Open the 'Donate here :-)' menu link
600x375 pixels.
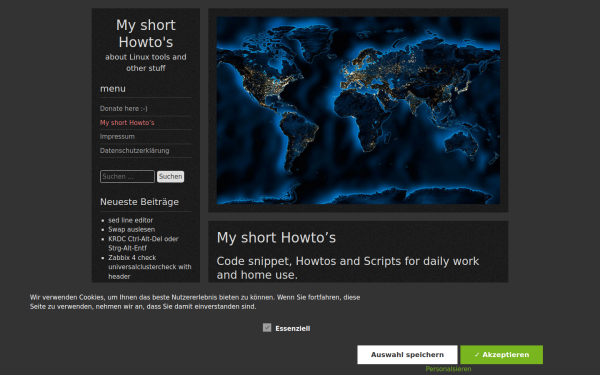click(124, 109)
